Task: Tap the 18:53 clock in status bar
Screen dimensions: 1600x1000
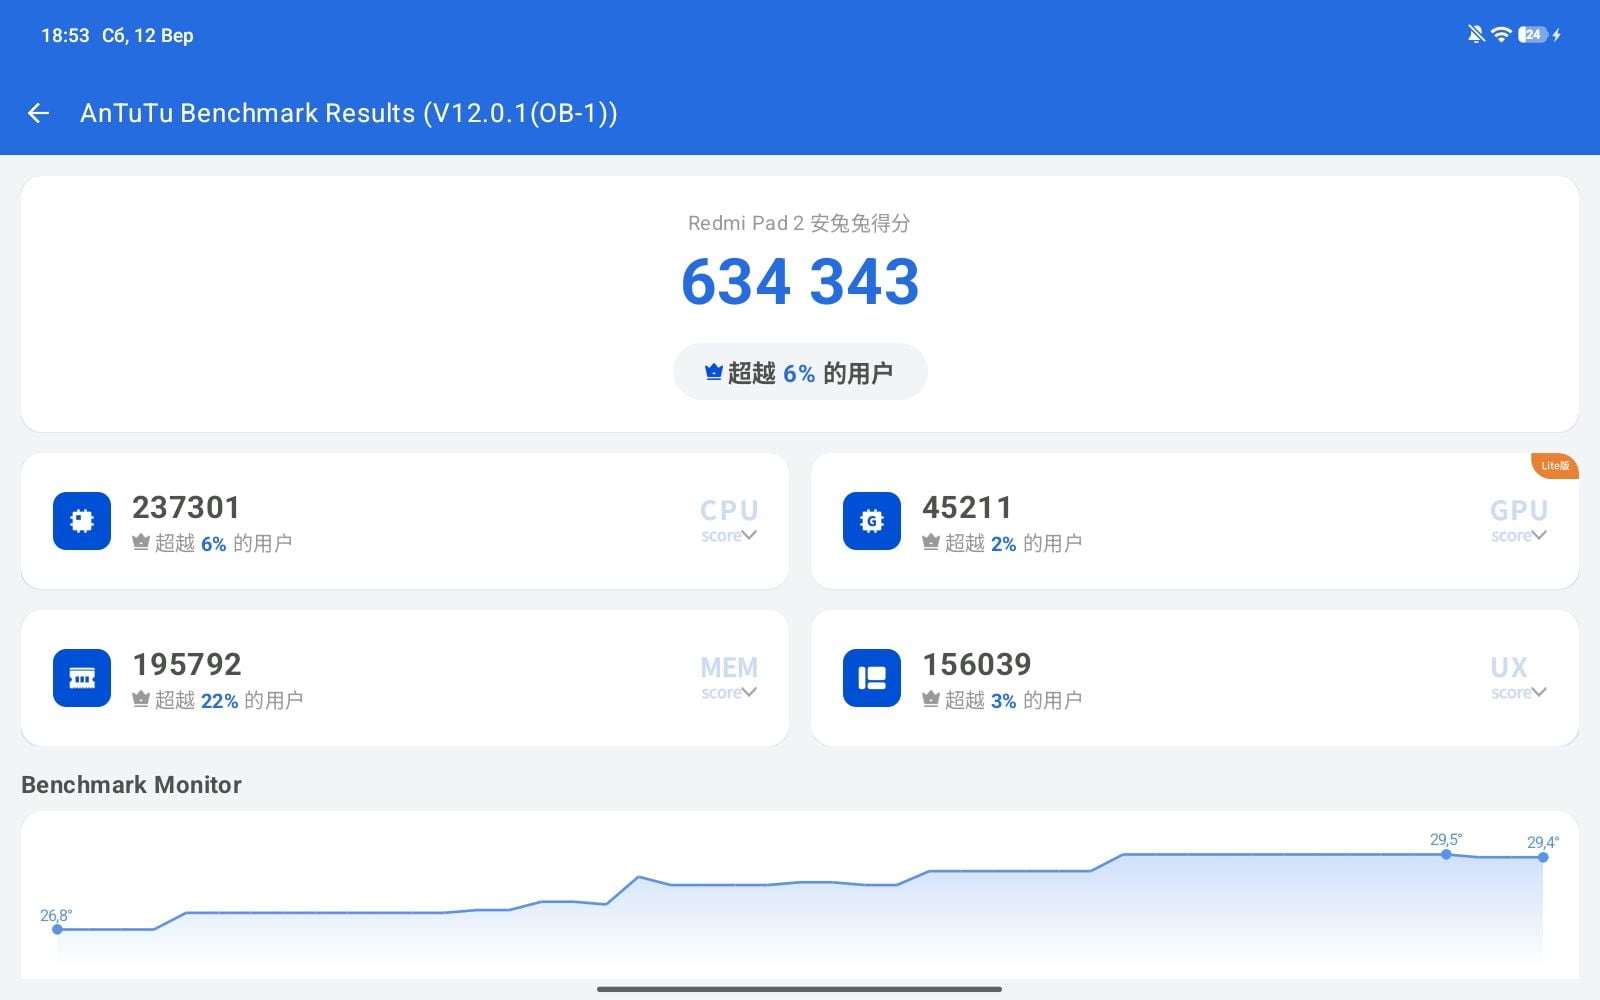Action: (x=65, y=35)
